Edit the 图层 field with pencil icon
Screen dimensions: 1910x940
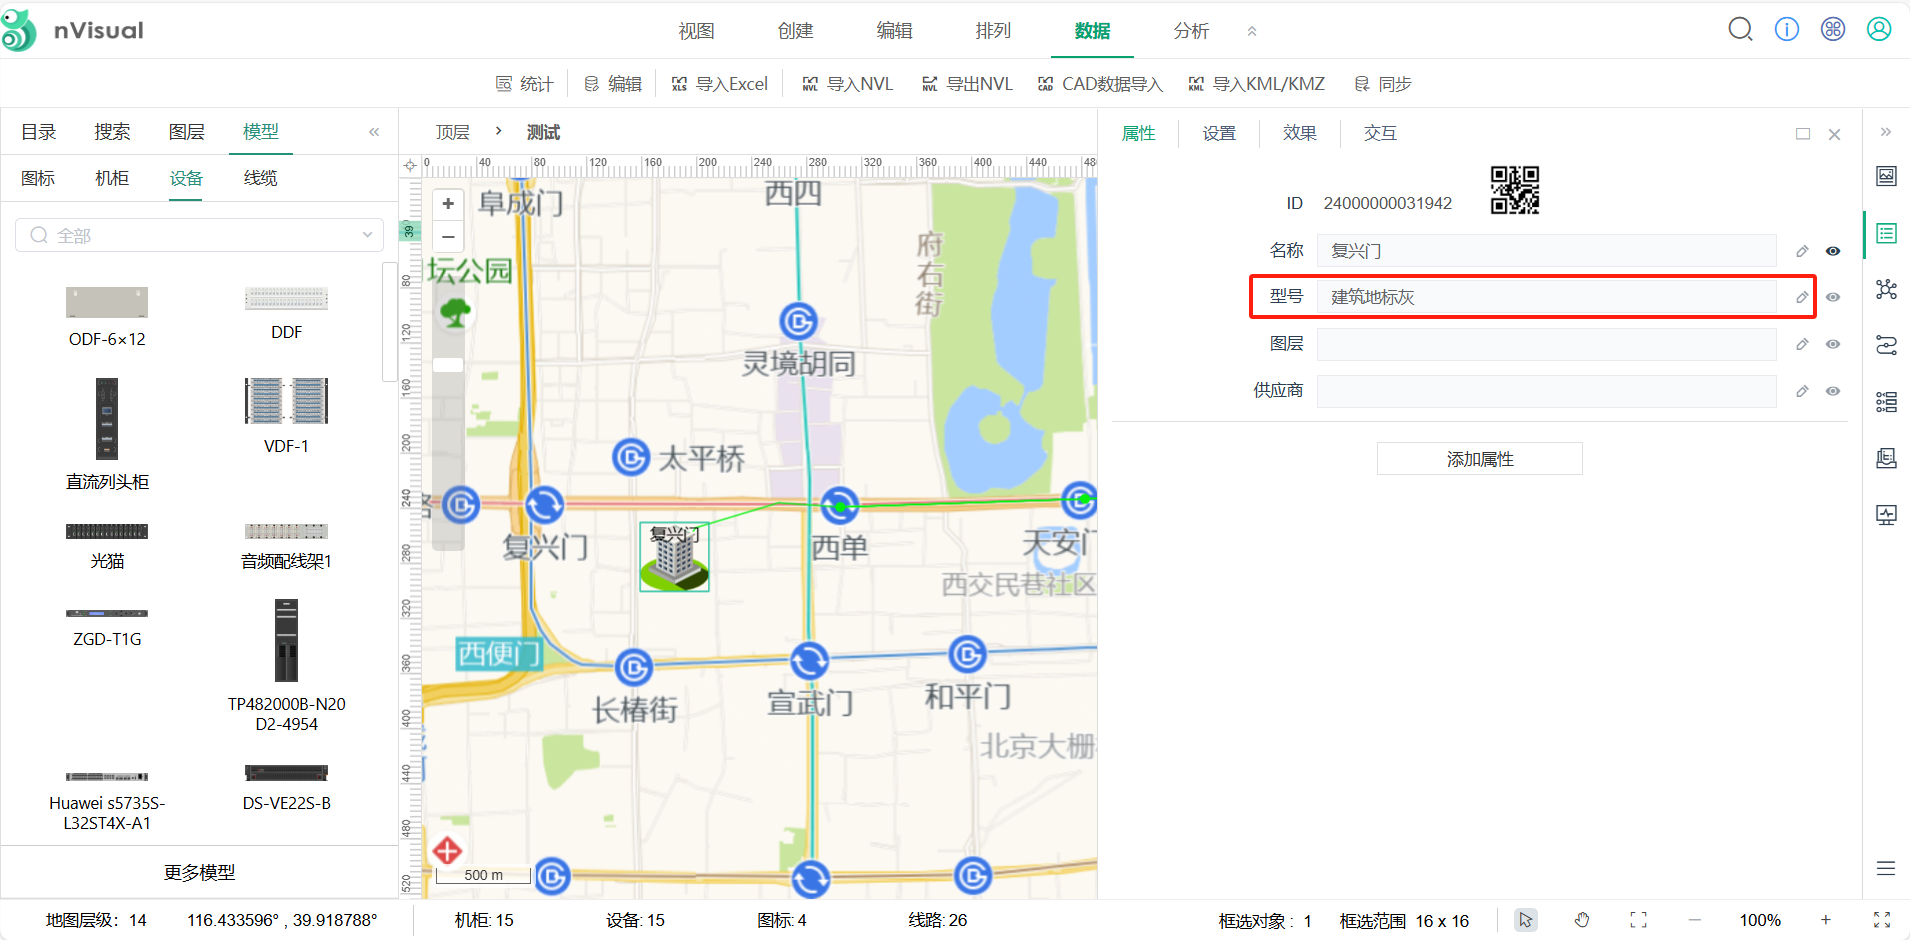[x=1802, y=344]
